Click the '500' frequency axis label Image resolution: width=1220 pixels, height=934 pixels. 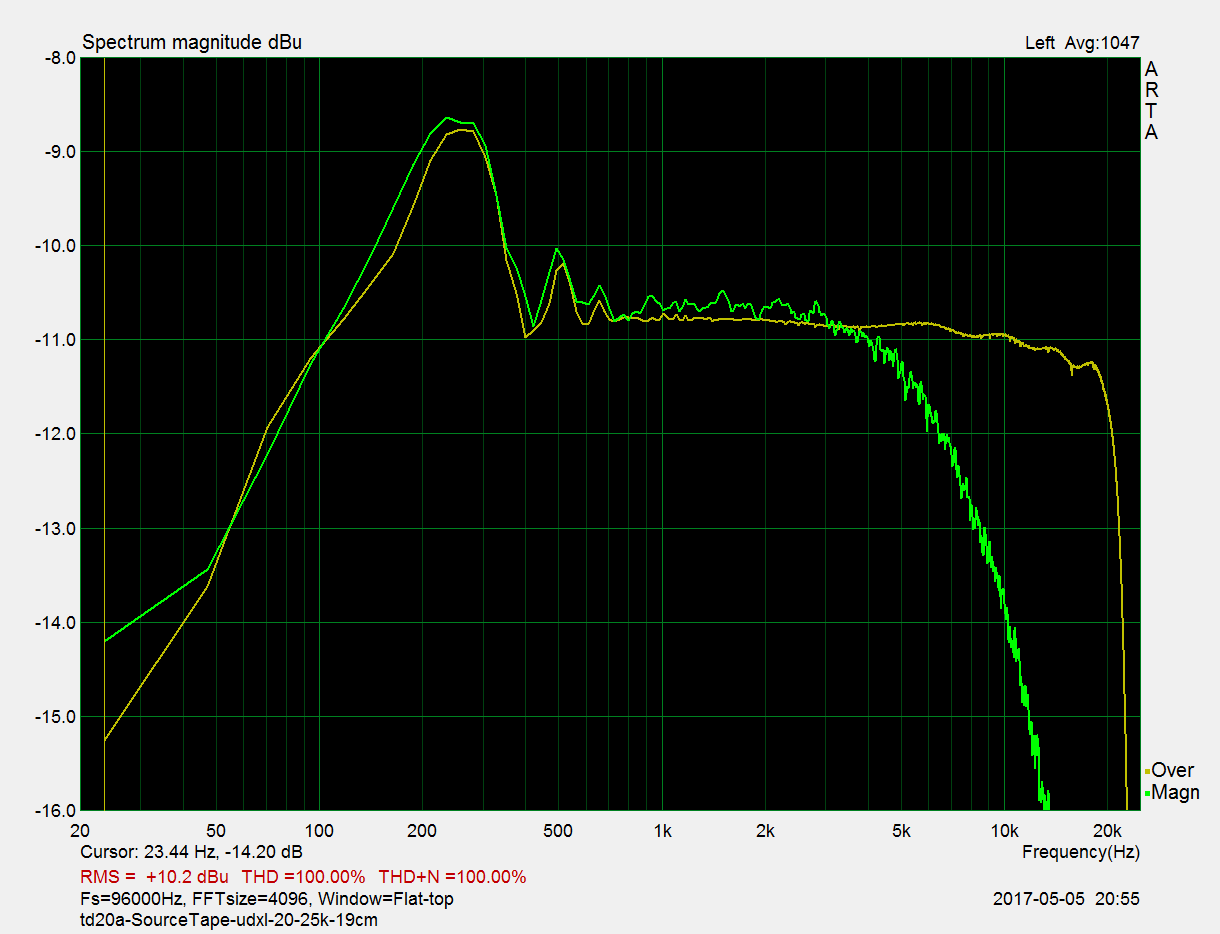click(558, 831)
